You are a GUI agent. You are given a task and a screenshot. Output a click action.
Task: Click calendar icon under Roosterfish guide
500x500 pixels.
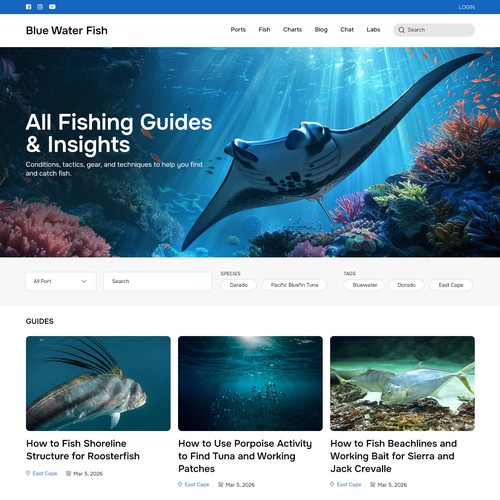[68, 473]
